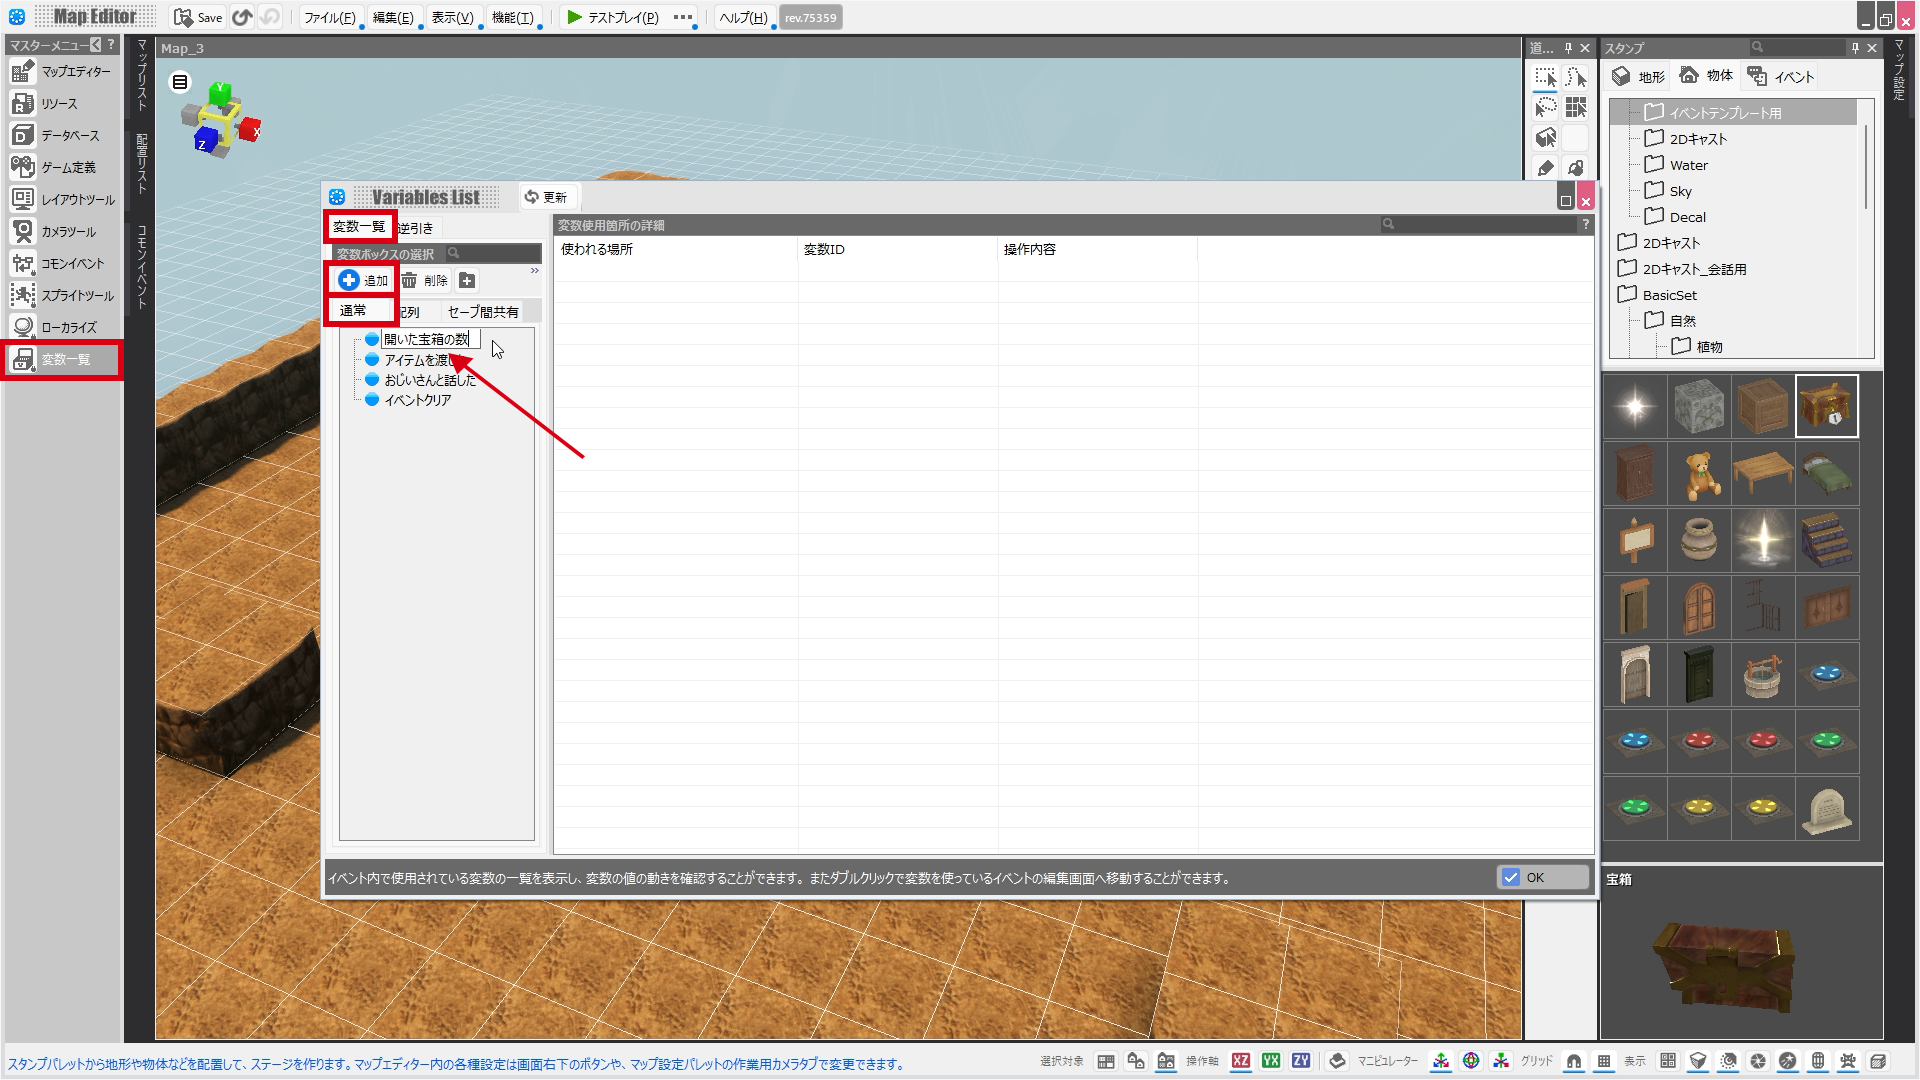Click the 変数使用箇所の詳細 search field

click(x=1479, y=225)
